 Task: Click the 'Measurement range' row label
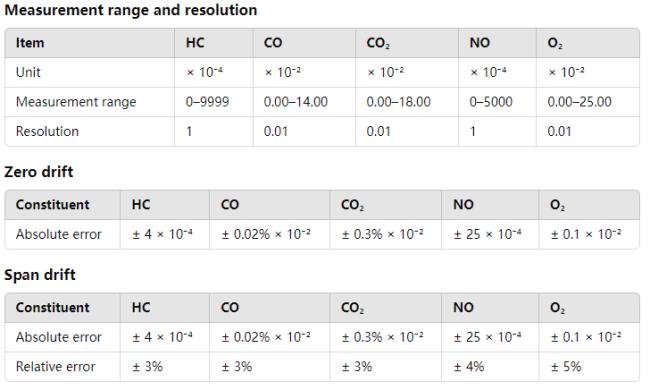76,102
